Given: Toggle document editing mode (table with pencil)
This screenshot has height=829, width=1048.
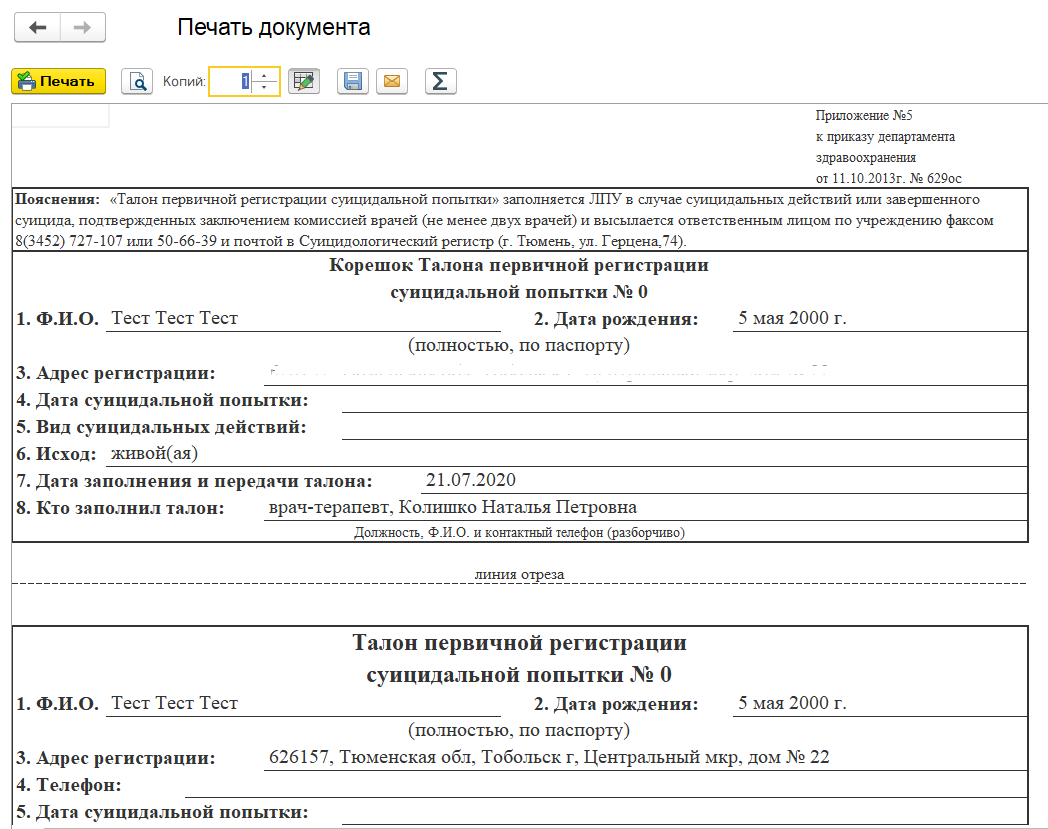Looking at the screenshot, I should 303,81.
